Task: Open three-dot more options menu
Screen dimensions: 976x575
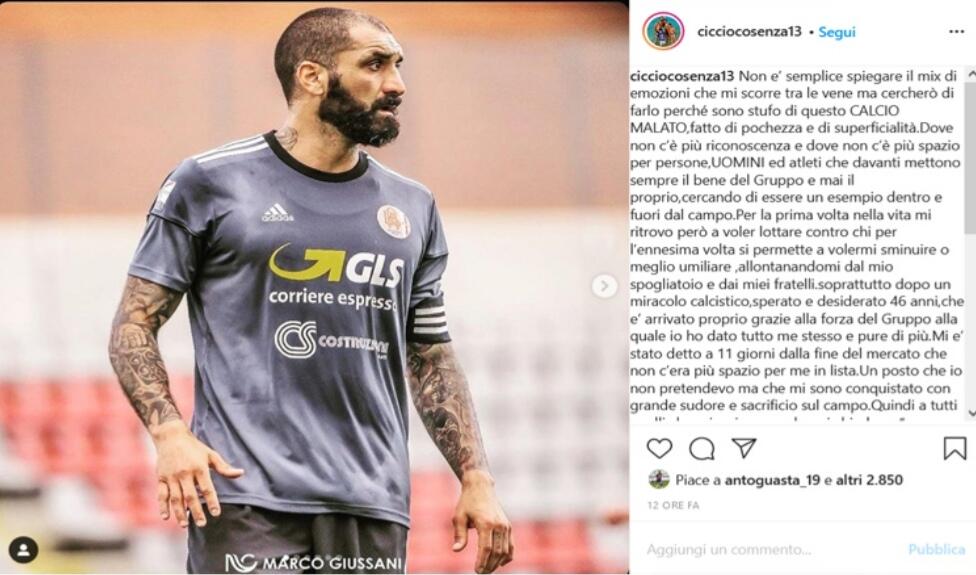Action: [x=956, y=32]
